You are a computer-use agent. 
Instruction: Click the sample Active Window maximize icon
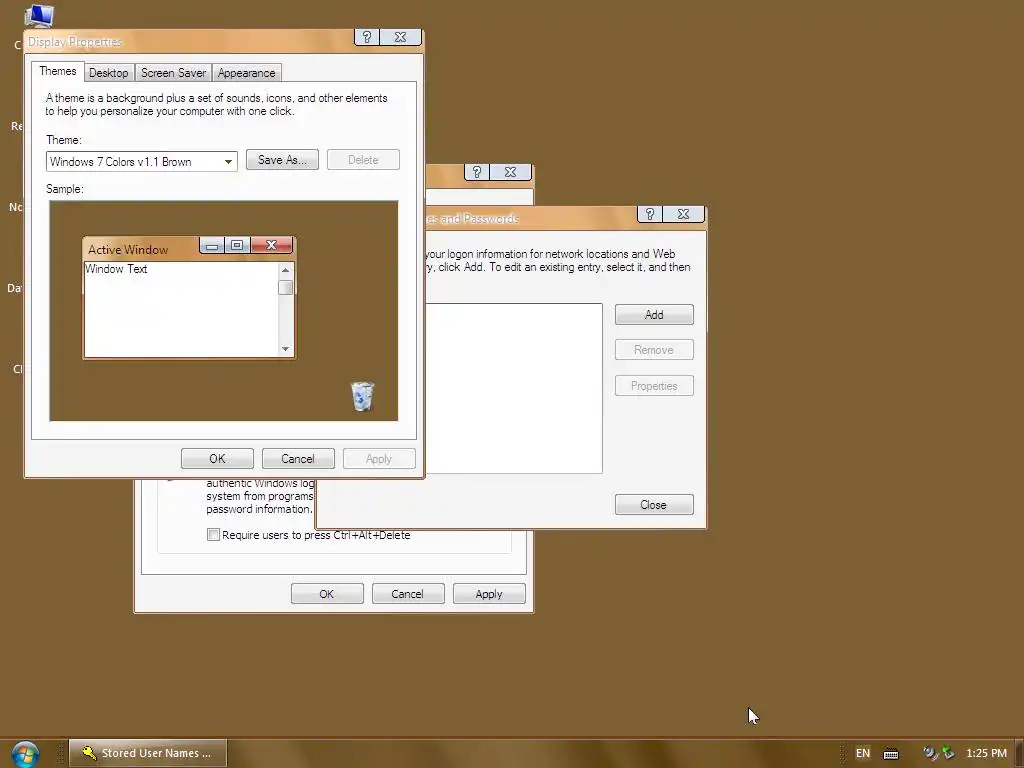[237, 245]
